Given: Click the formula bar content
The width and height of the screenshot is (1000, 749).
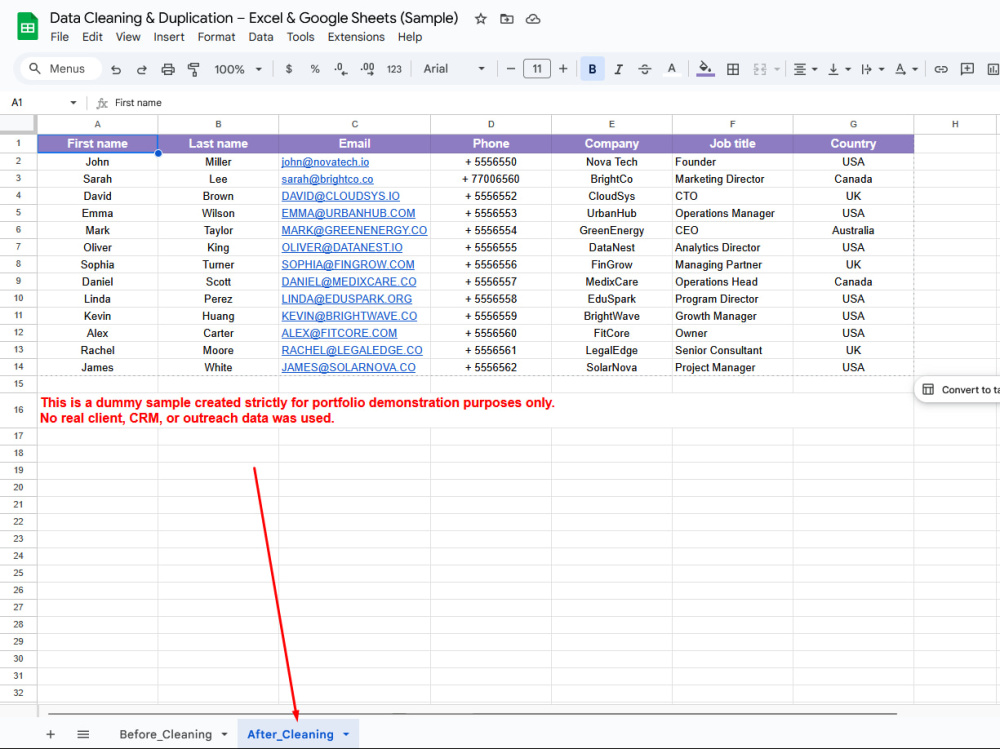Looking at the screenshot, I should click(138, 103).
